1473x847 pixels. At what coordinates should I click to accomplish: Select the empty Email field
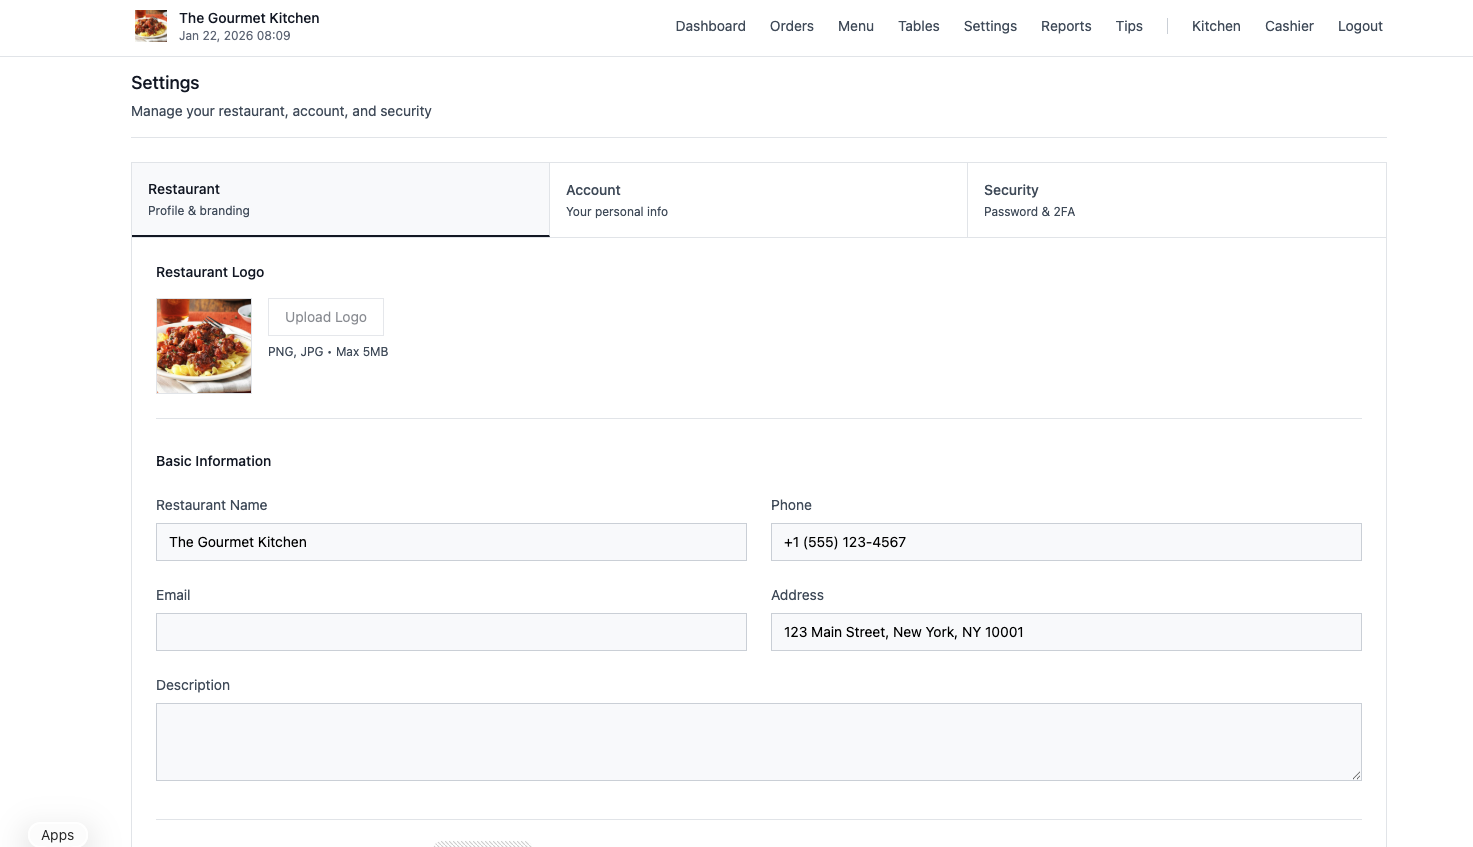pyautogui.click(x=450, y=631)
